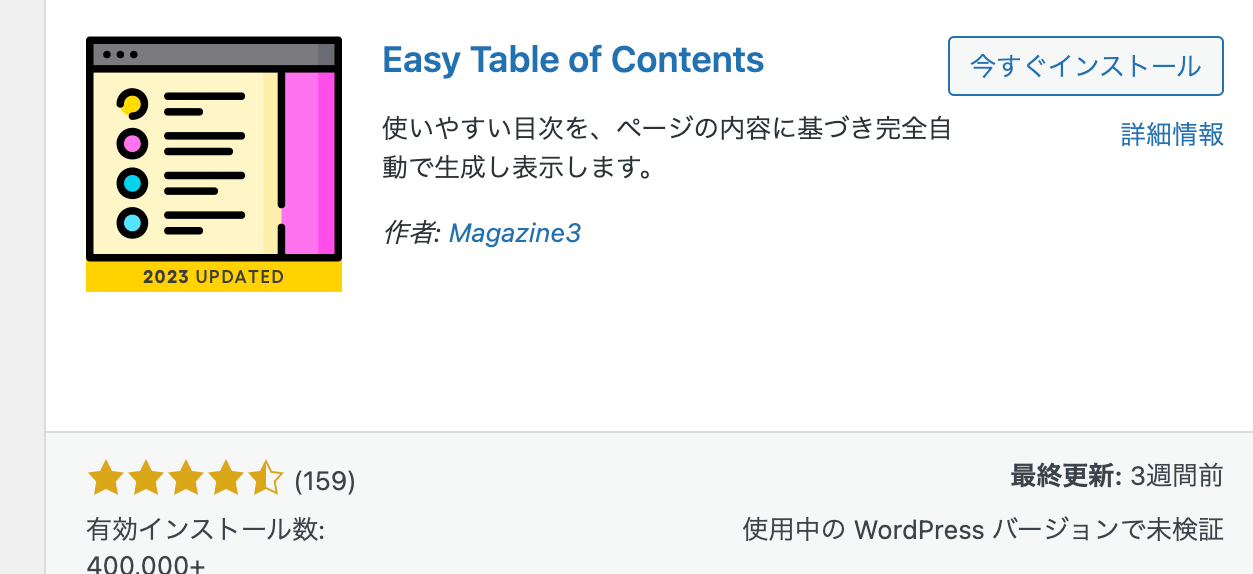The image size is (1253, 574).
Task: Open the Easy Table of Contents title link
Action: tap(573, 60)
